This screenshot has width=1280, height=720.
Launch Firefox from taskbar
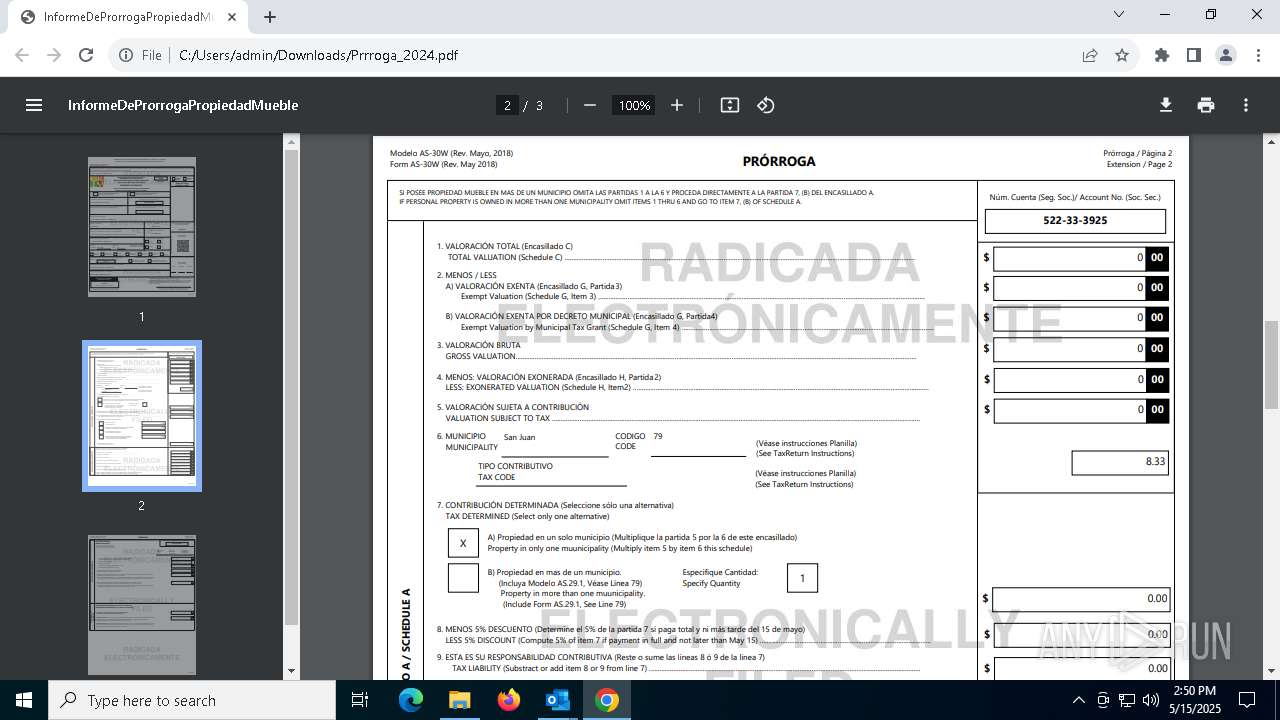click(x=509, y=700)
